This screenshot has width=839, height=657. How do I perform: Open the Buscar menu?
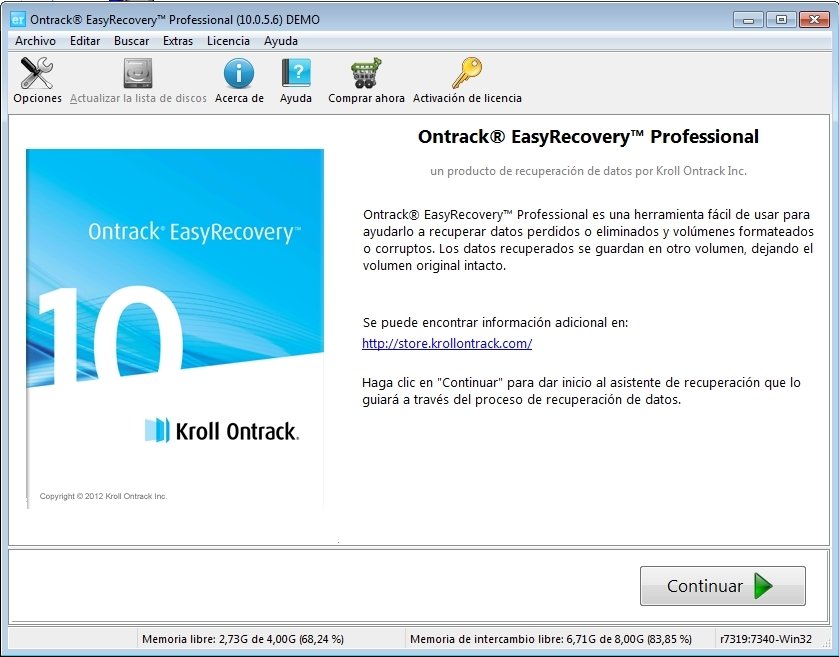(x=132, y=41)
